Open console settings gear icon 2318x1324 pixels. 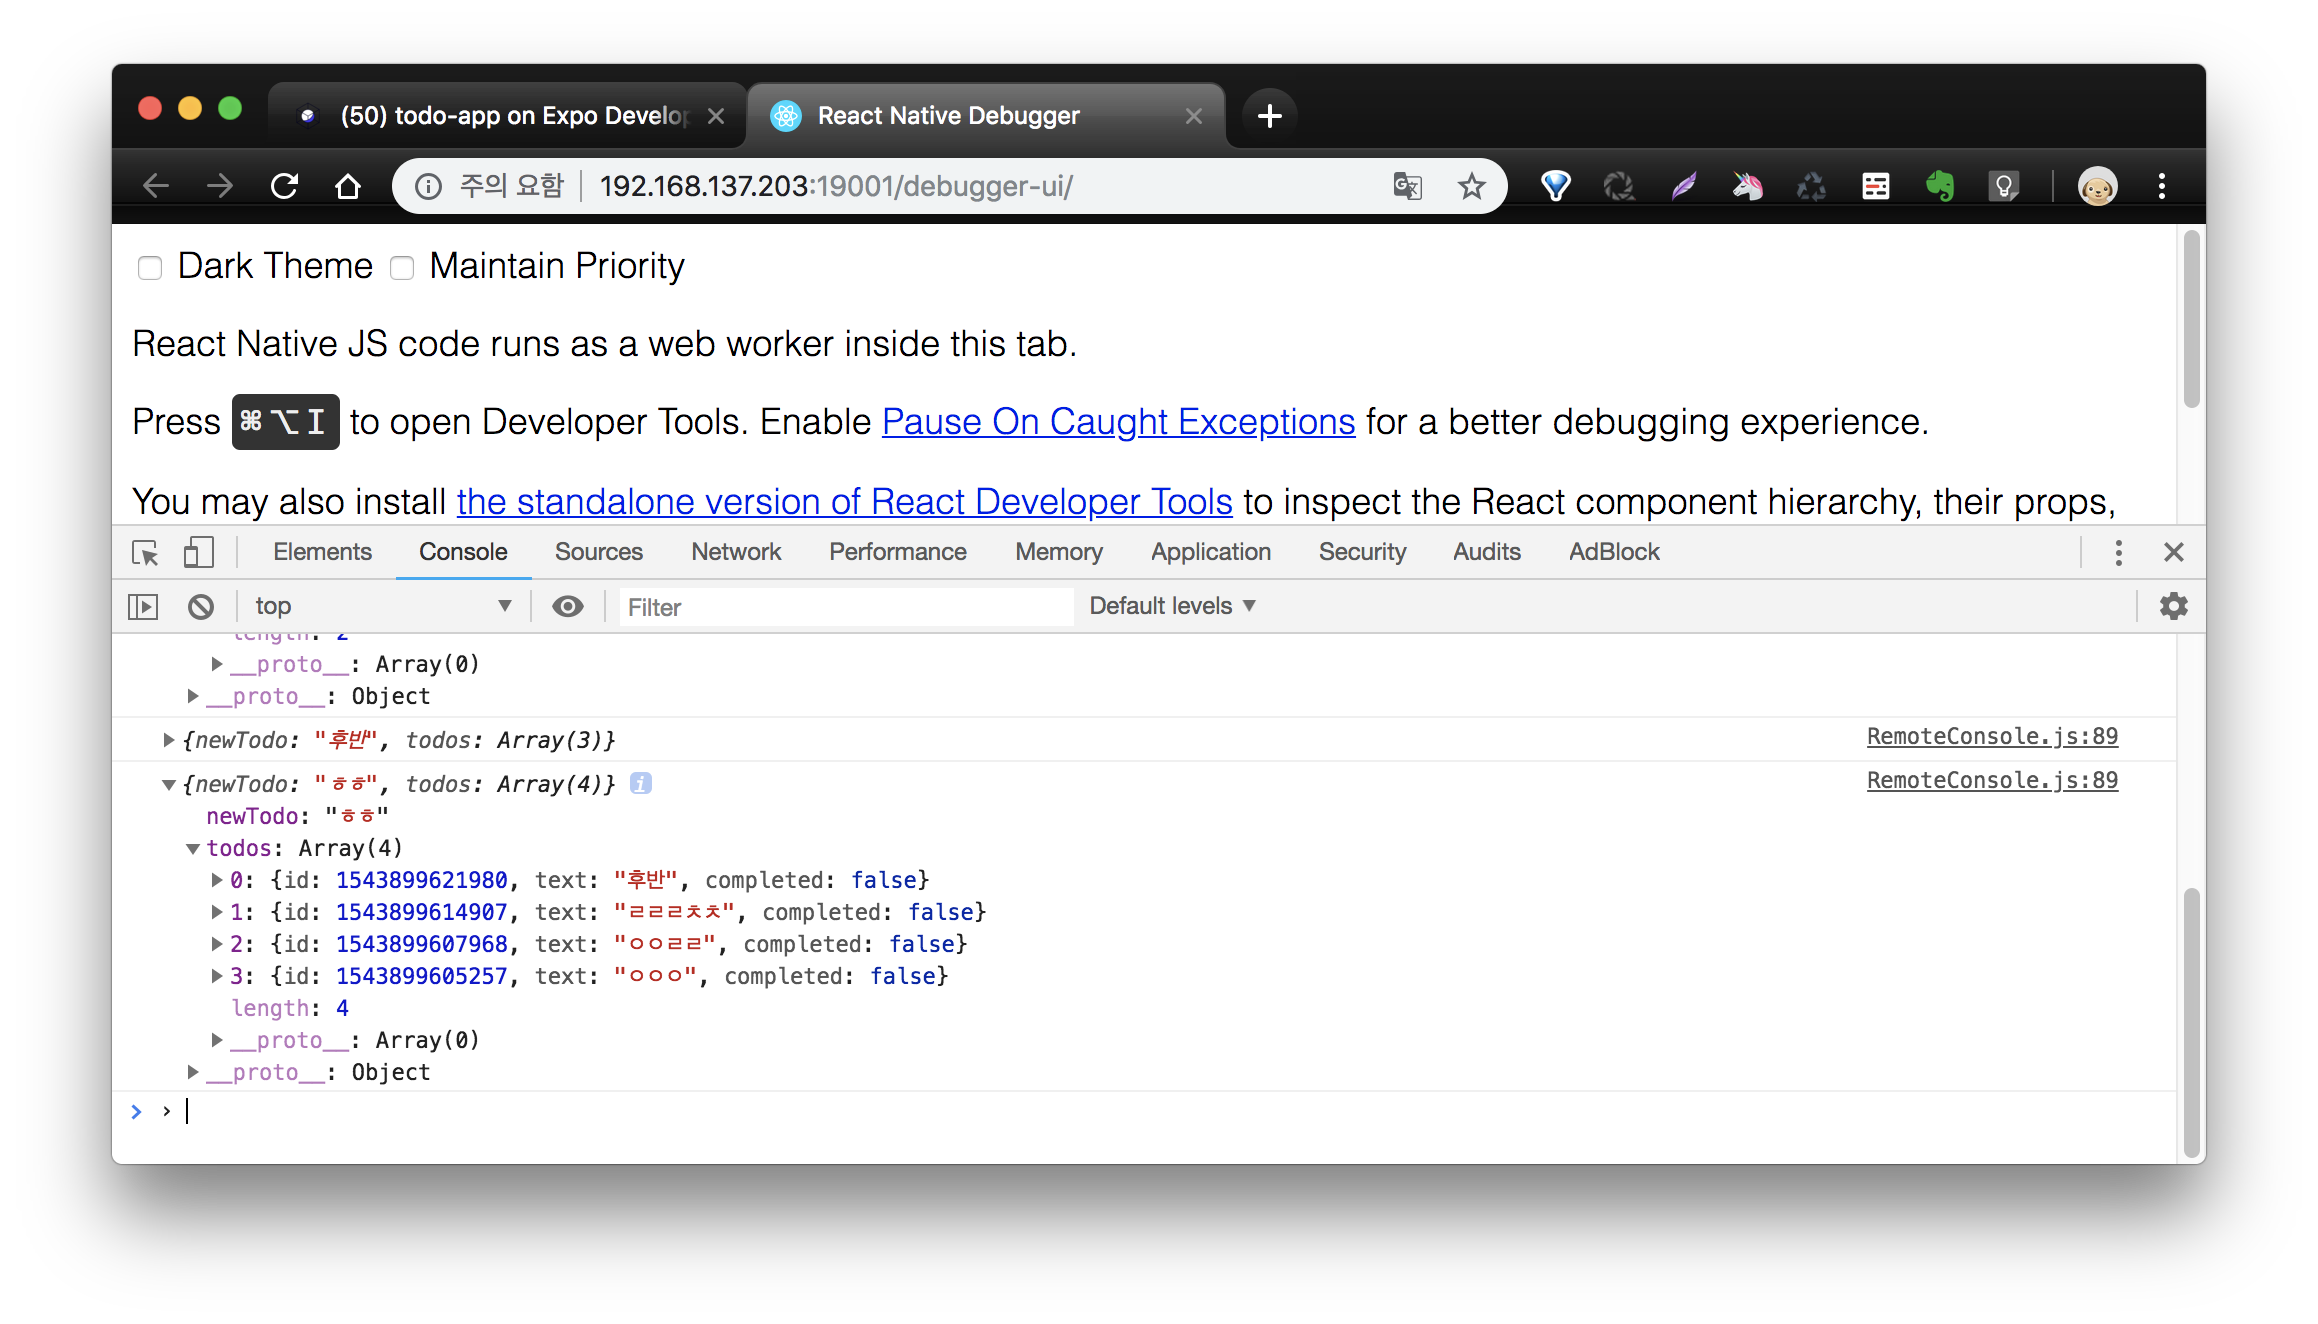2173,606
